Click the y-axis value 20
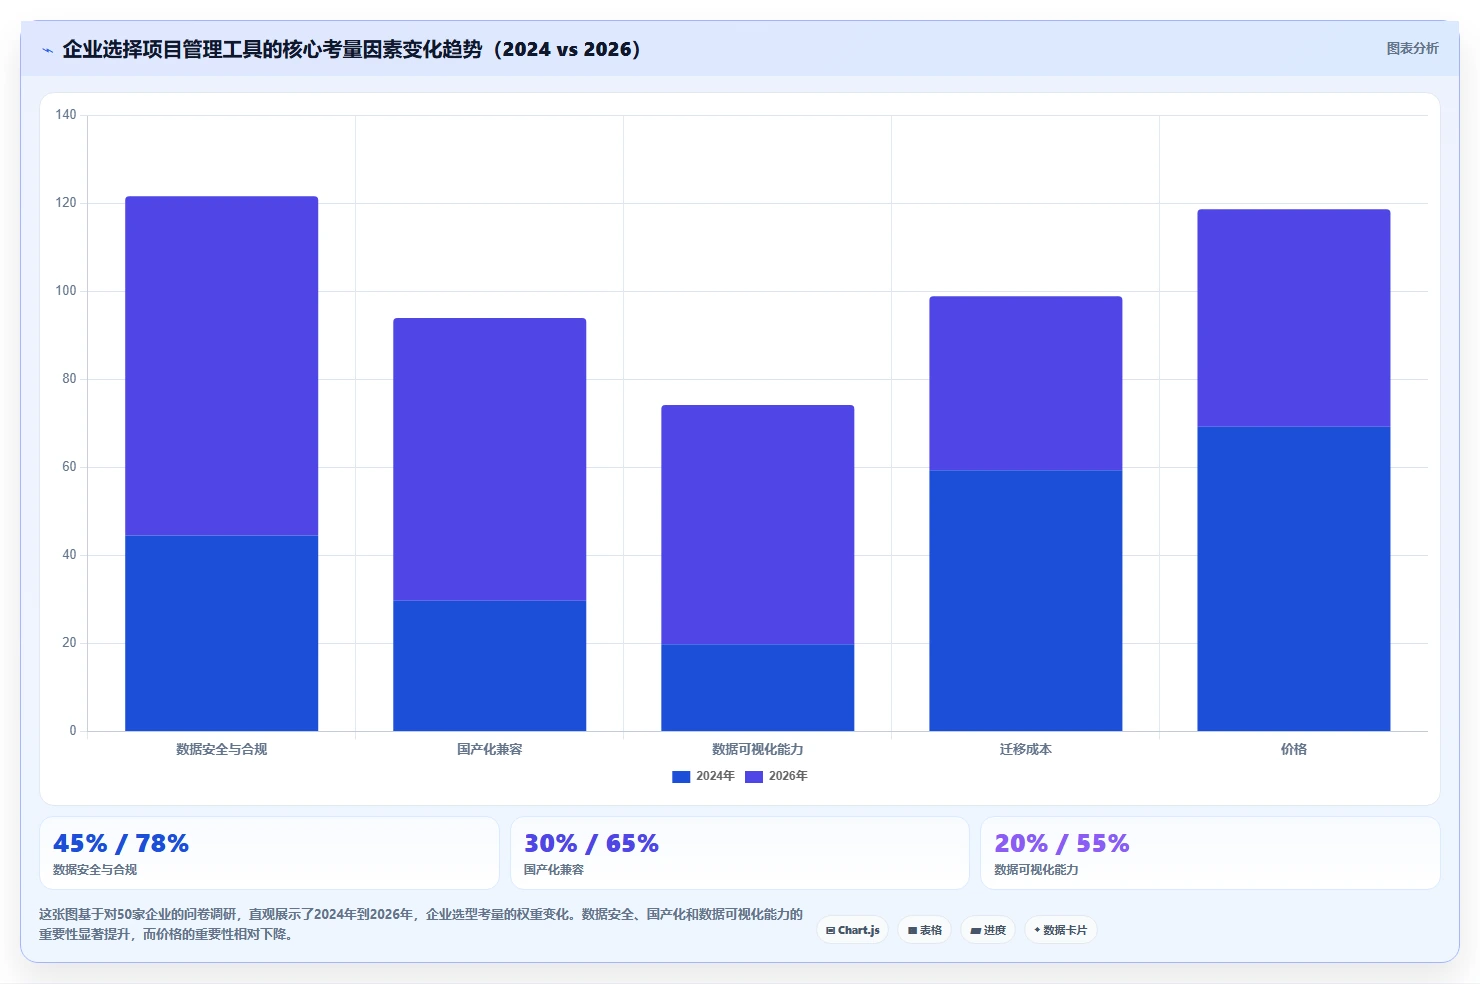Image resolution: width=1480 pixels, height=984 pixels. tap(69, 643)
